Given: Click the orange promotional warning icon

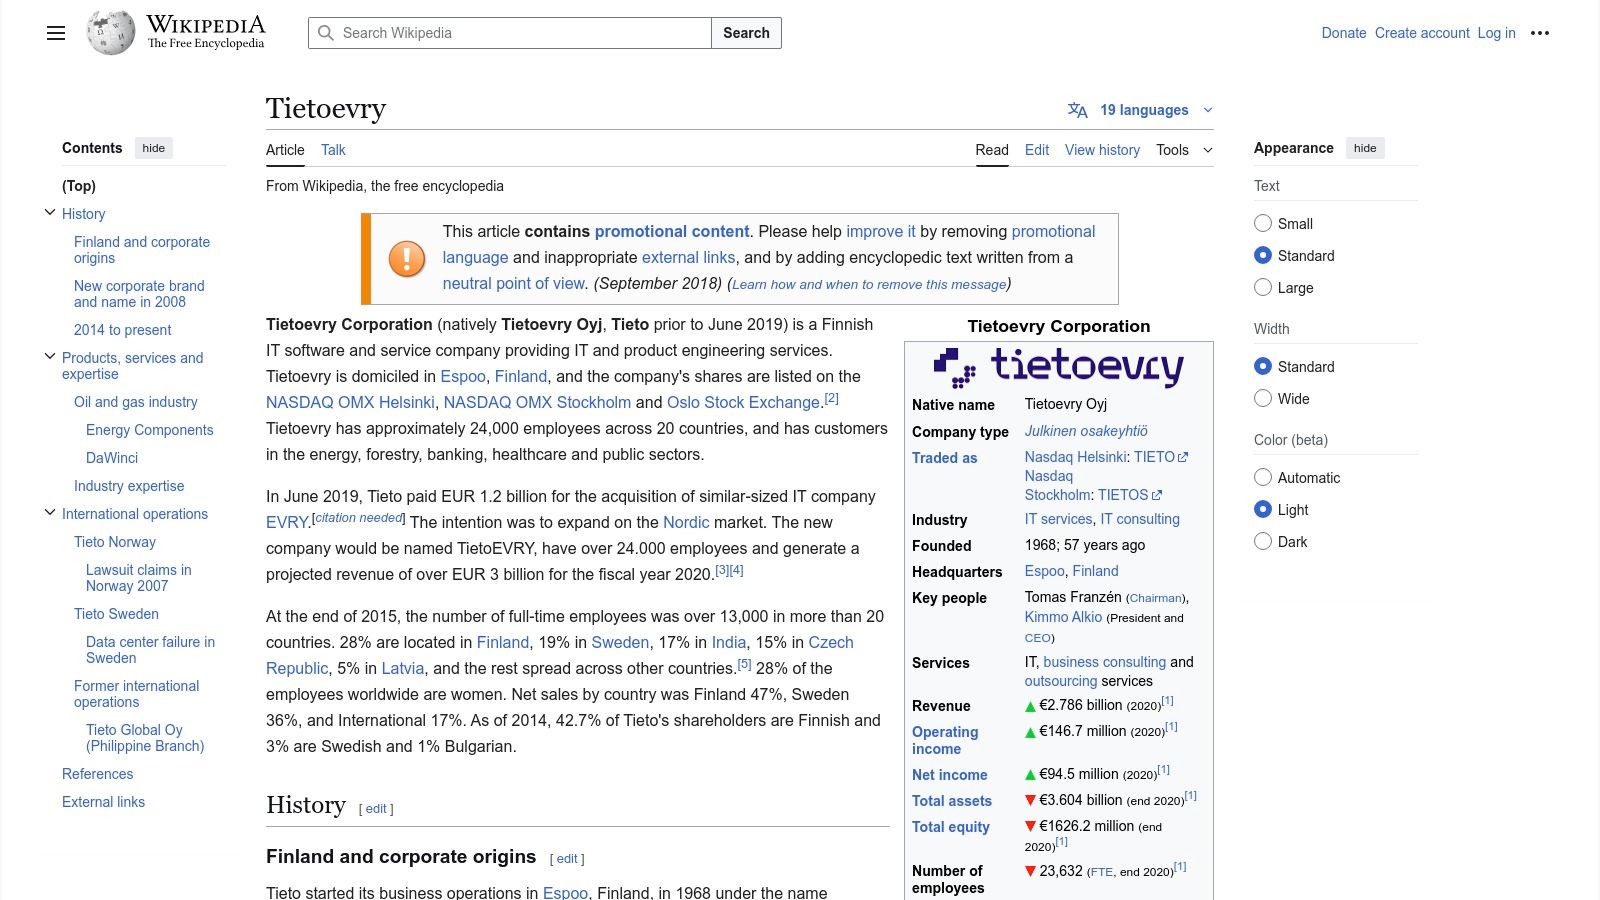Looking at the screenshot, I should tap(407, 258).
